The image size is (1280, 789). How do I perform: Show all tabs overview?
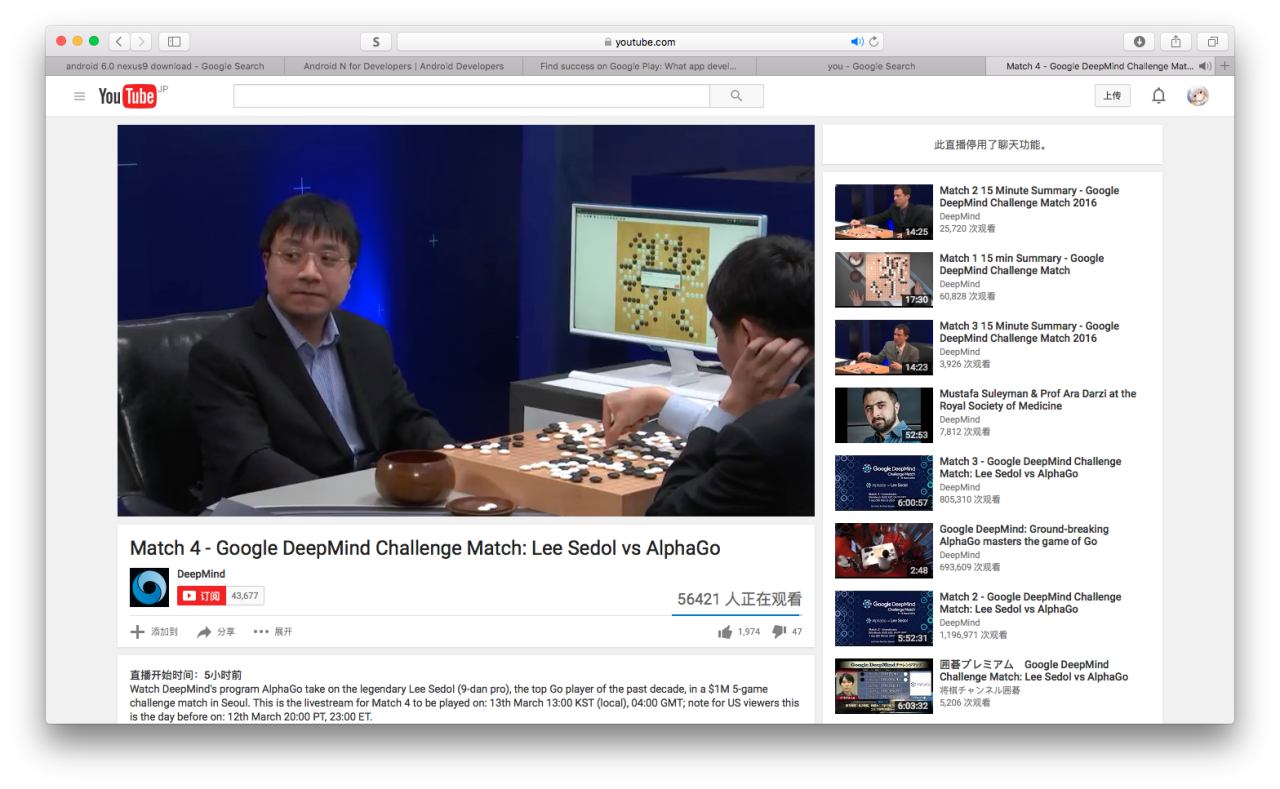1212,41
